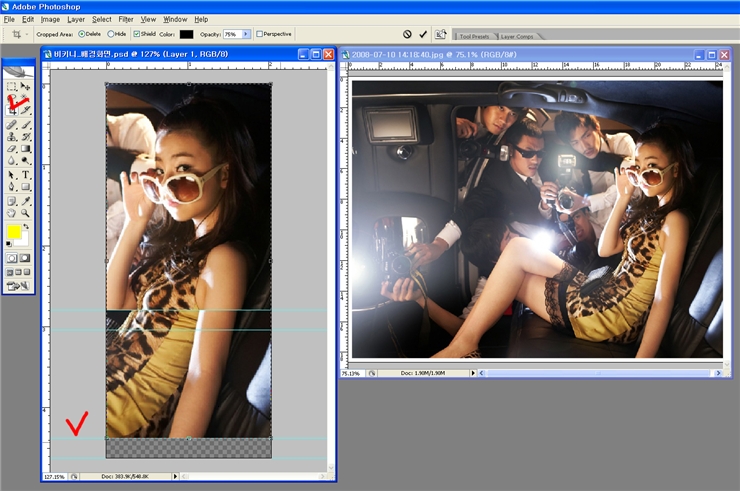
Task: Open the Opacity slider arrow
Action: pos(246,34)
